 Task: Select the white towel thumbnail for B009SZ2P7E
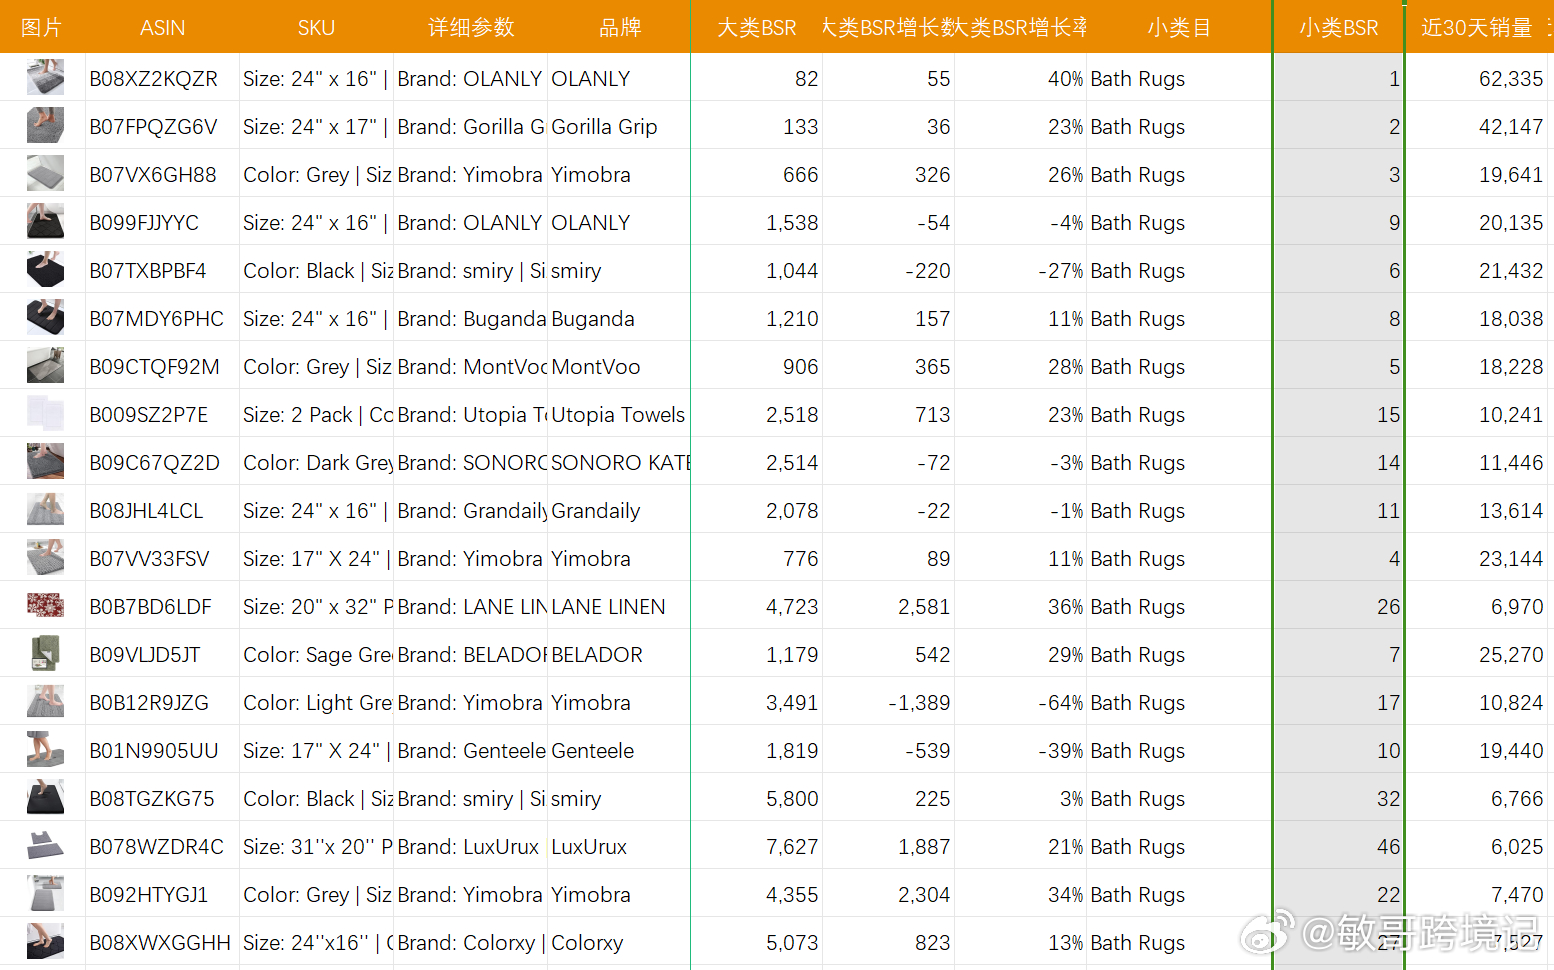45,414
